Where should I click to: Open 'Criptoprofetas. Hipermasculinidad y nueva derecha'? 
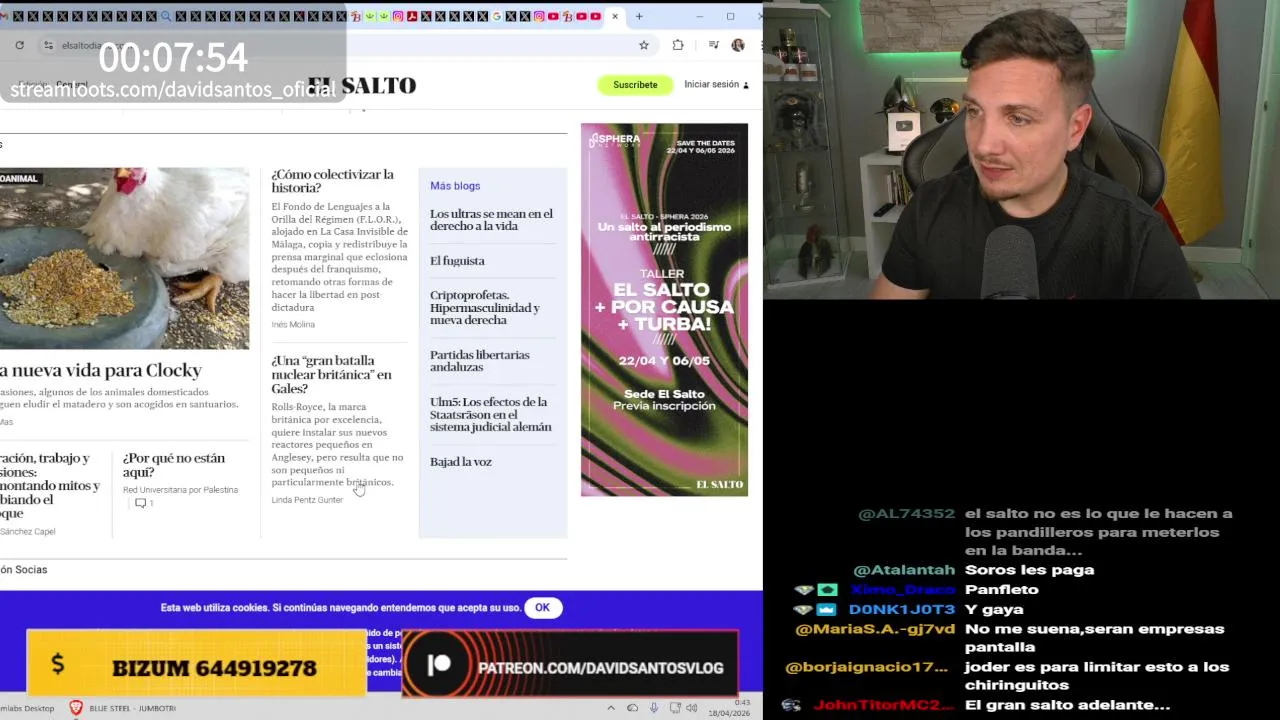click(x=485, y=308)
